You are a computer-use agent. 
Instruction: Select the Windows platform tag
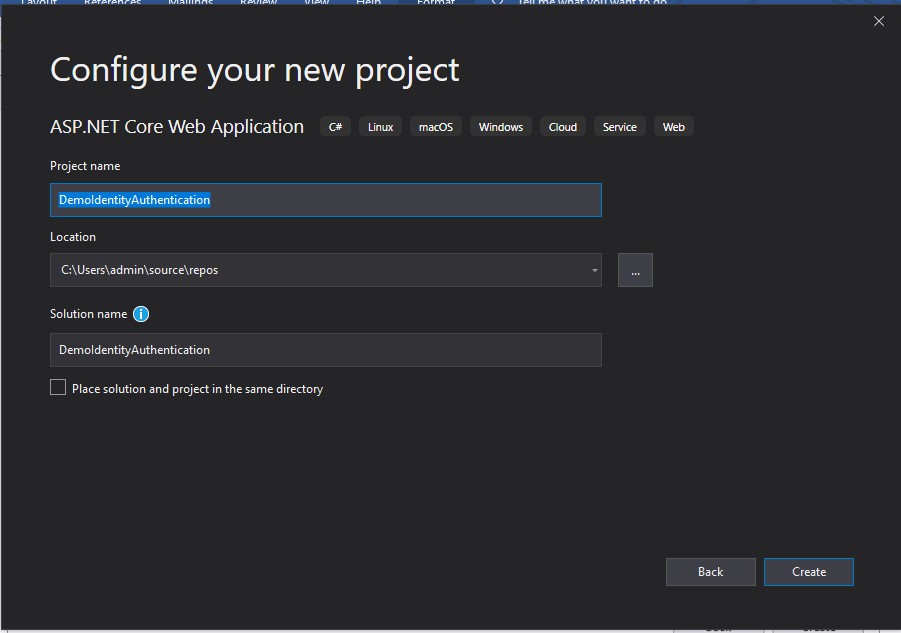(500, 126)
